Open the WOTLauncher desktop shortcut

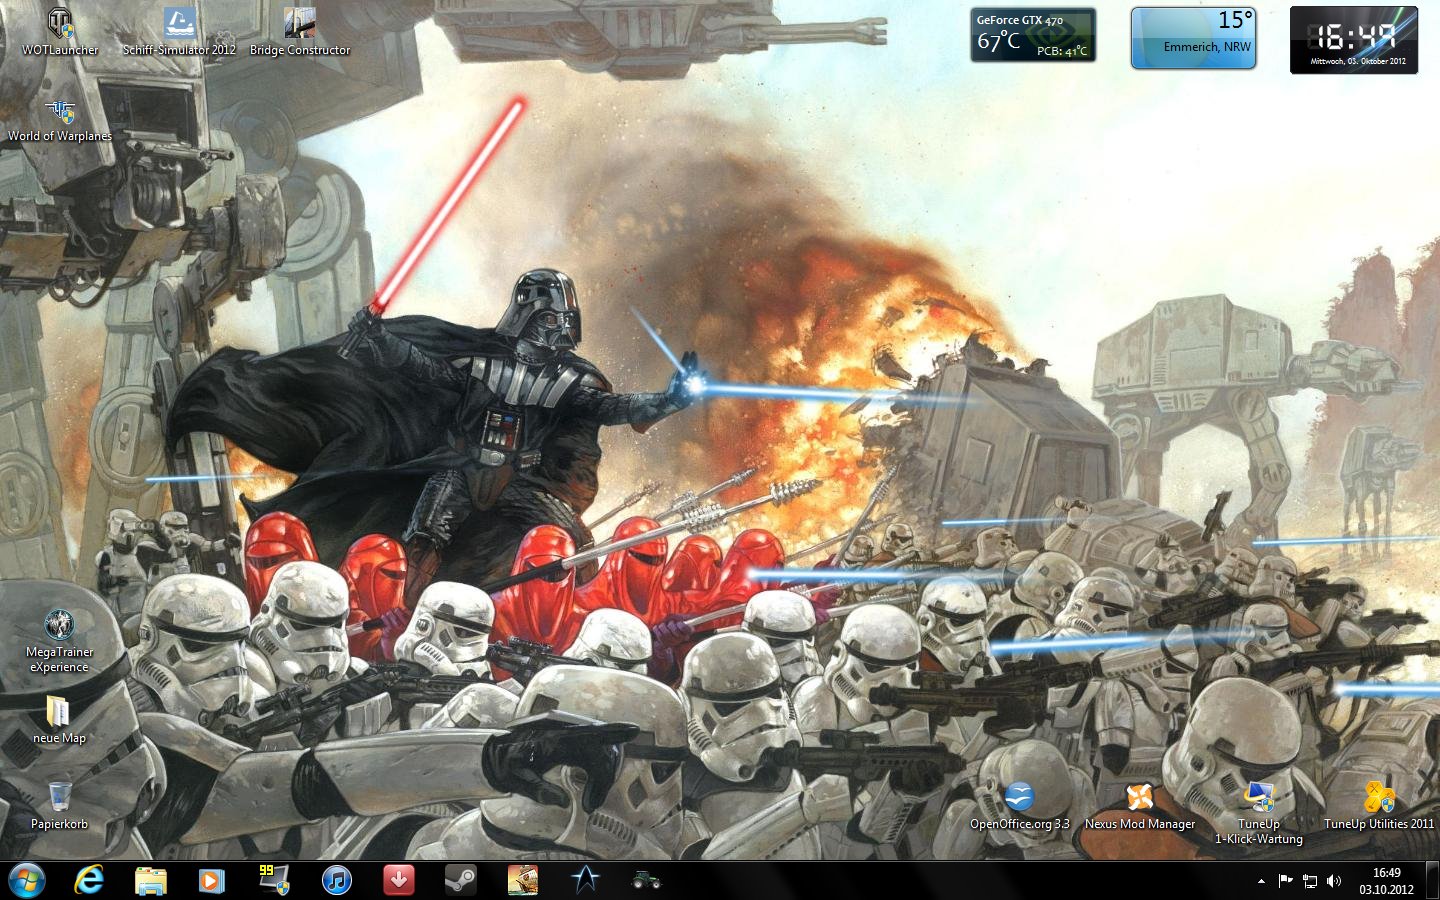60,26
